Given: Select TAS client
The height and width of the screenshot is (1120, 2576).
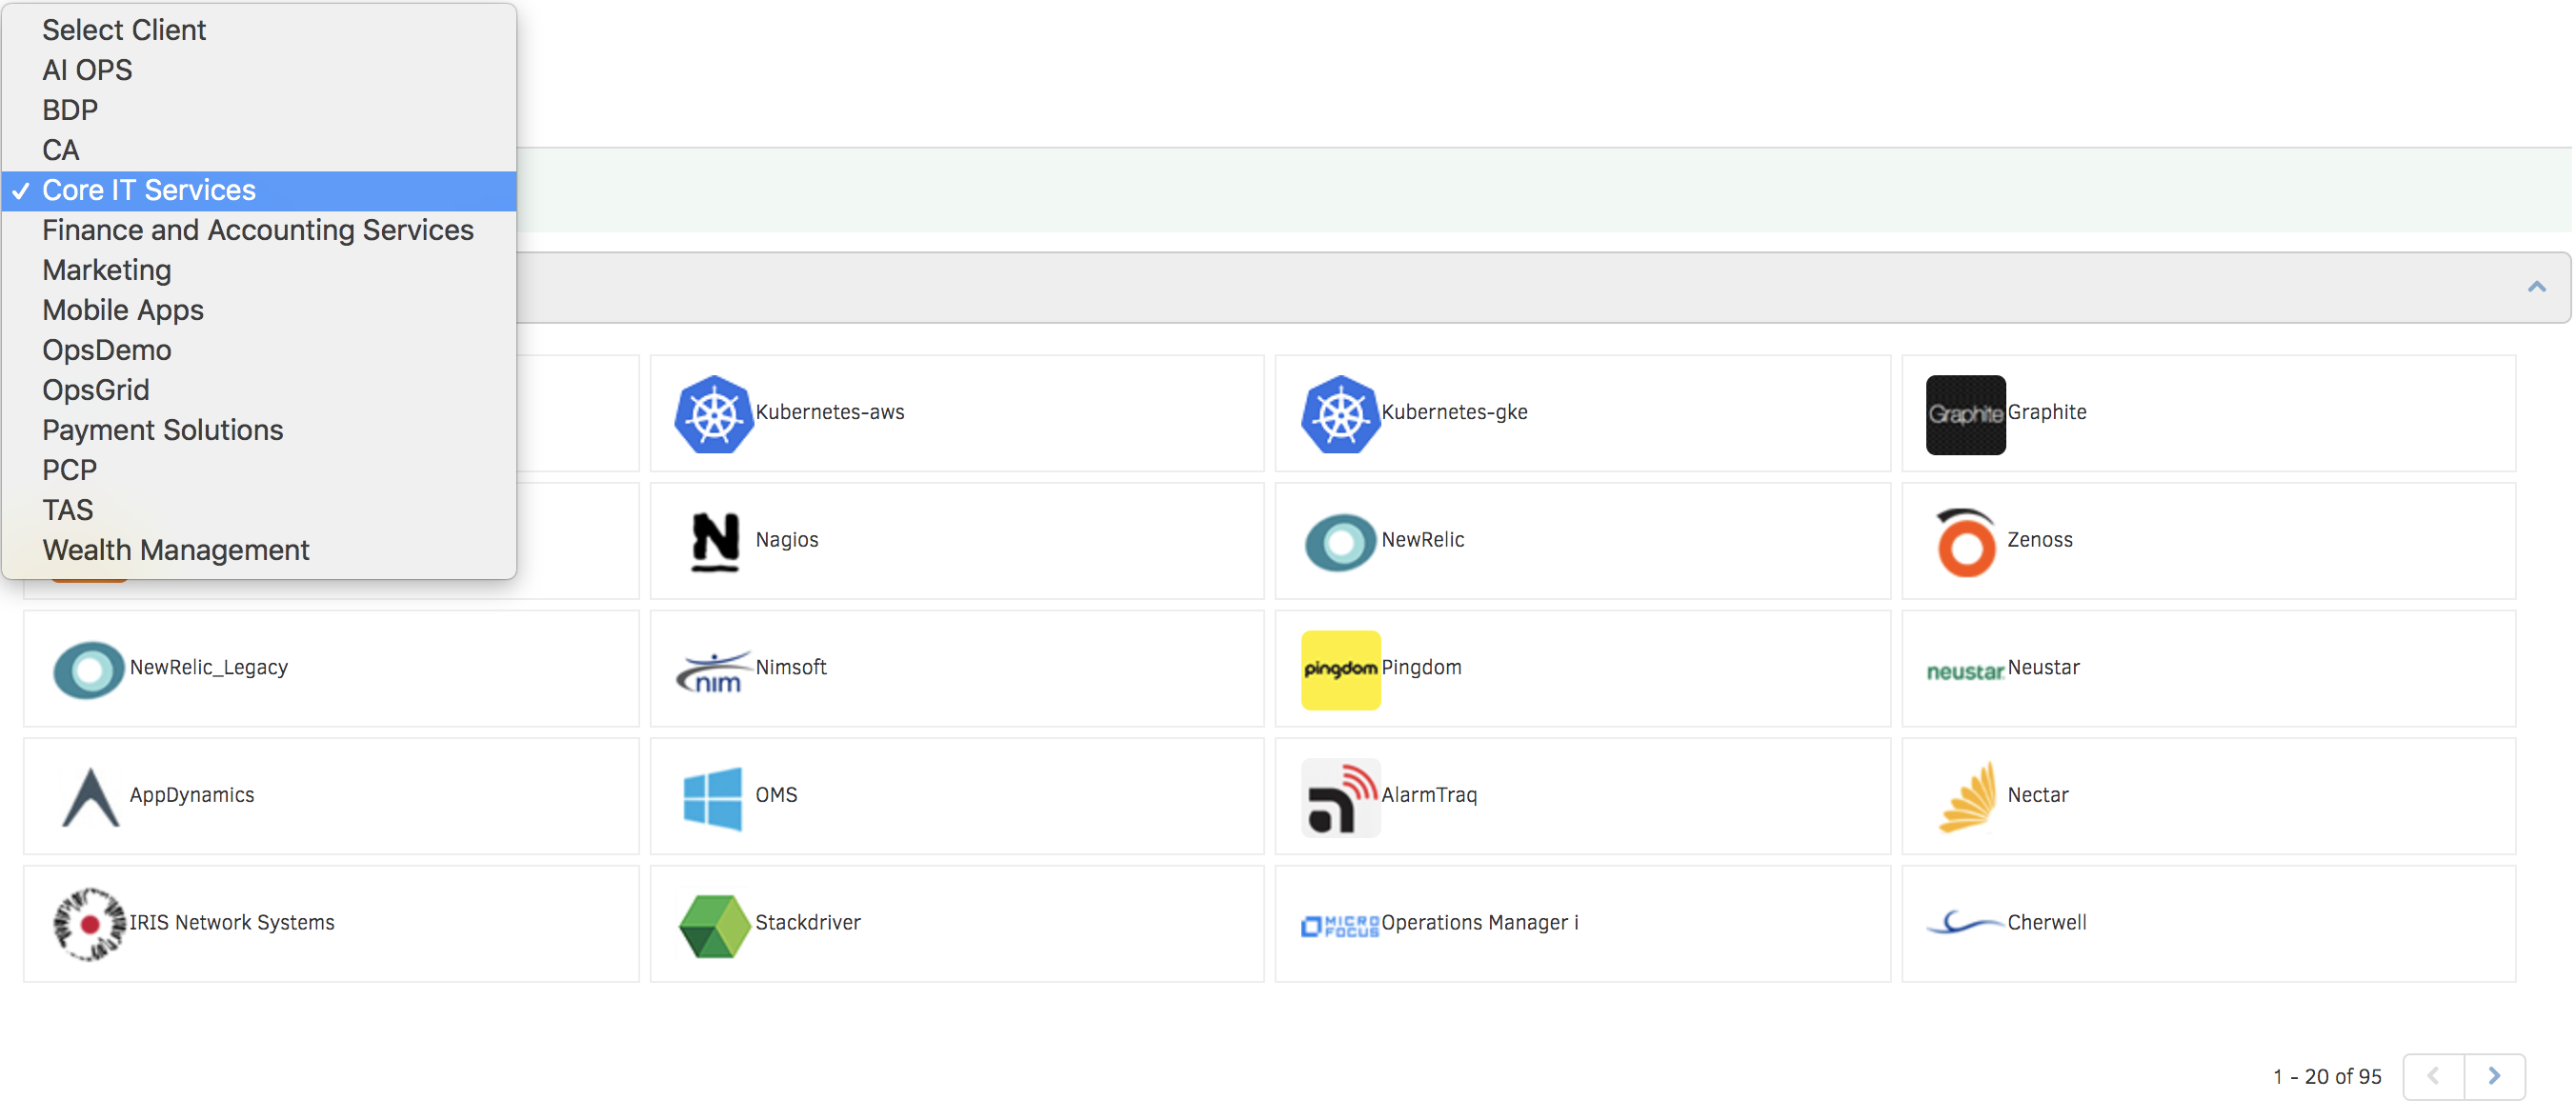Looking at the screenshot, I should (x=259, y=510).
